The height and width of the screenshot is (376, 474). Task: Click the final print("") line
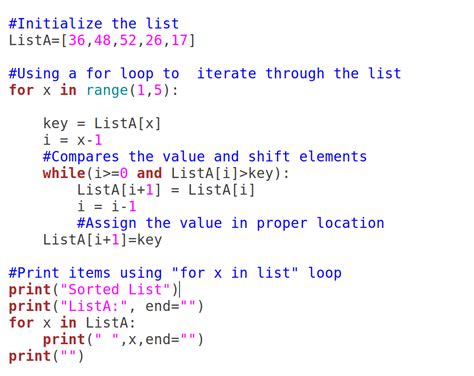[x=46, y=356]
